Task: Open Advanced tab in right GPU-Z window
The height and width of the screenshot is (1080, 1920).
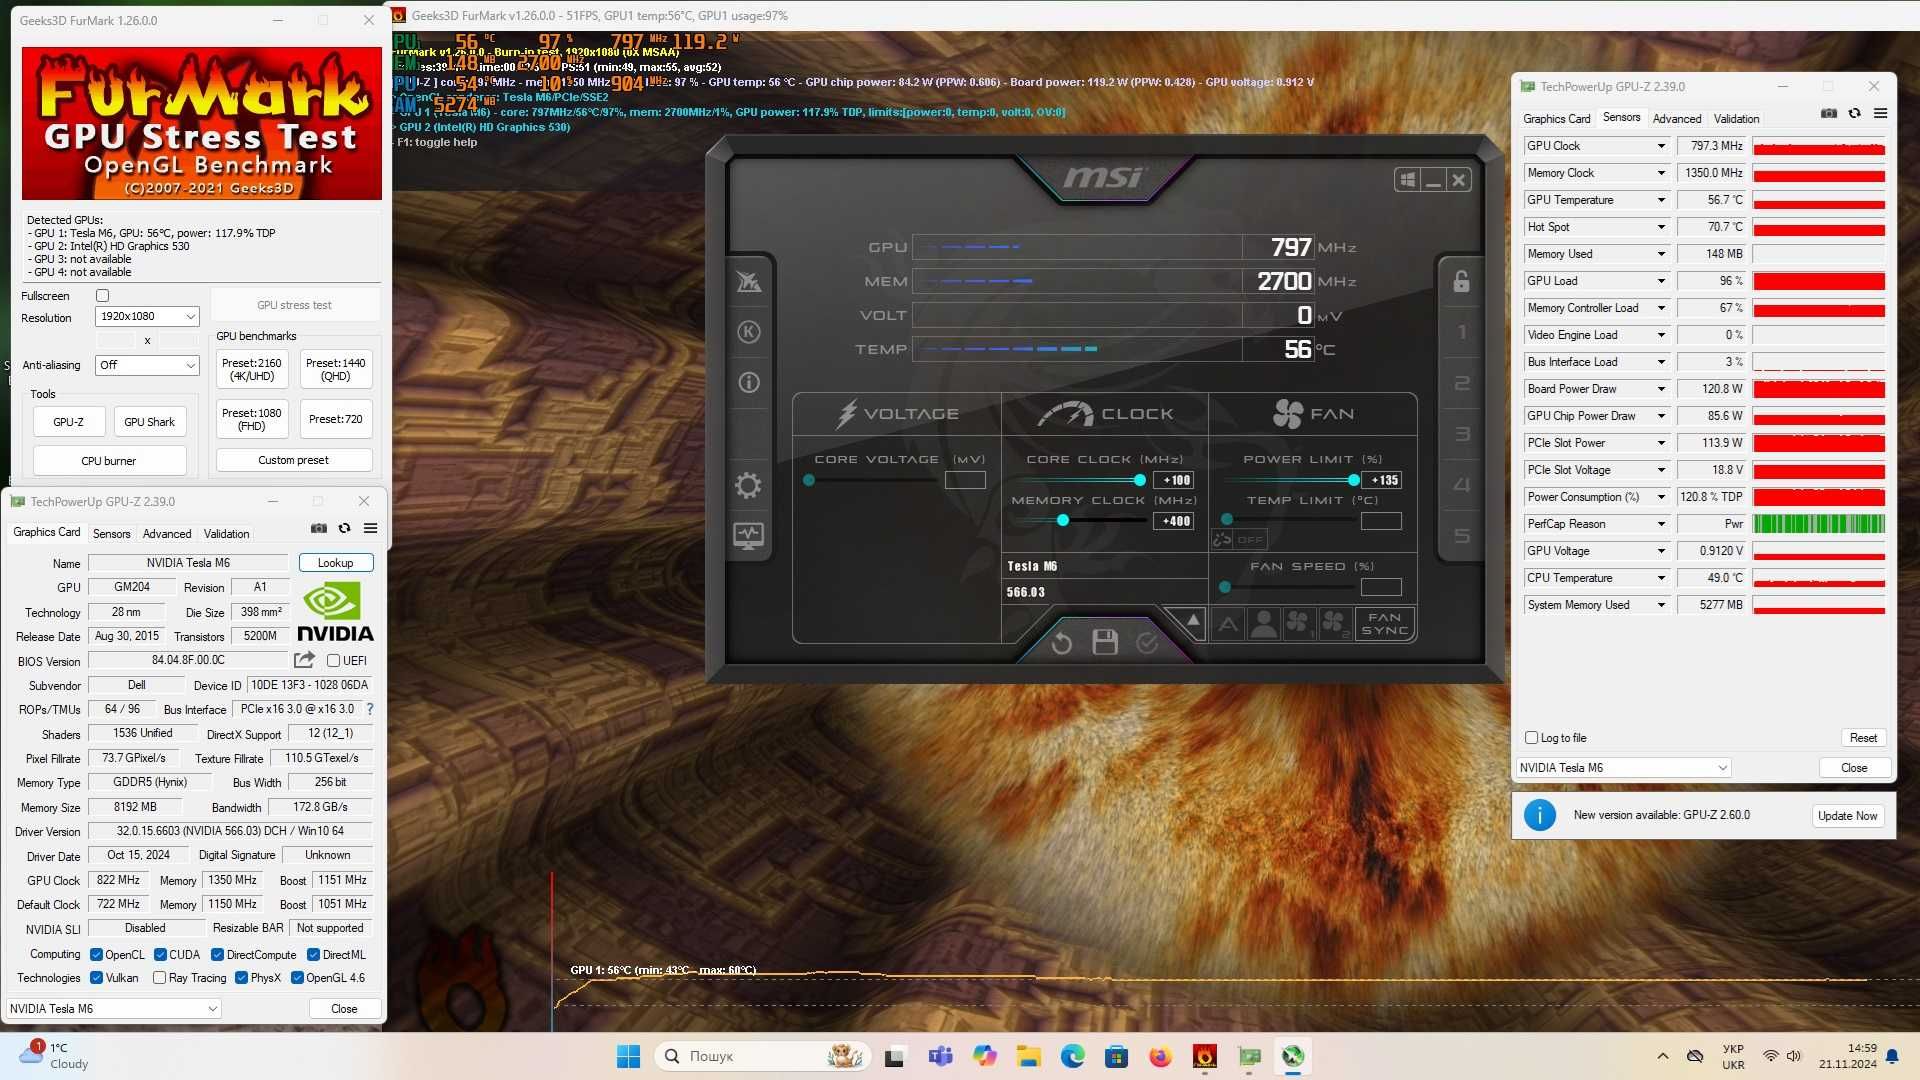Action: (1677, 119)
